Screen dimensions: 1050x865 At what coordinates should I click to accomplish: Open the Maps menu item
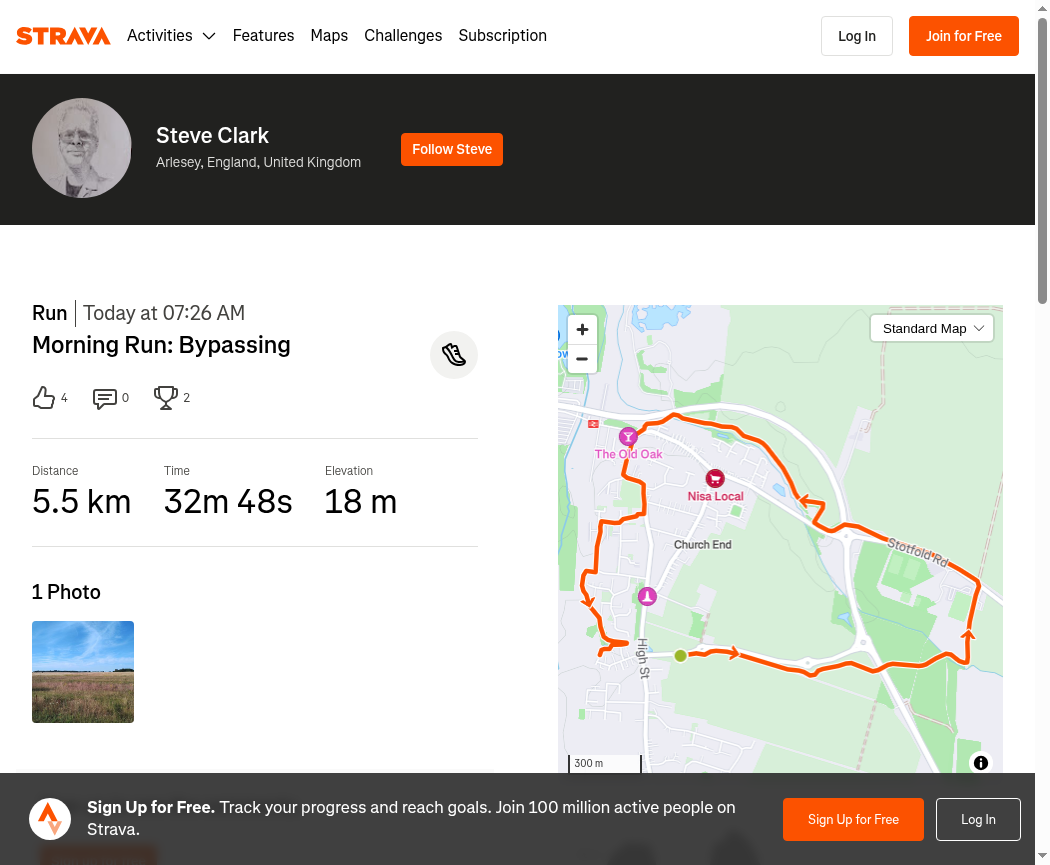coord(329,36)
